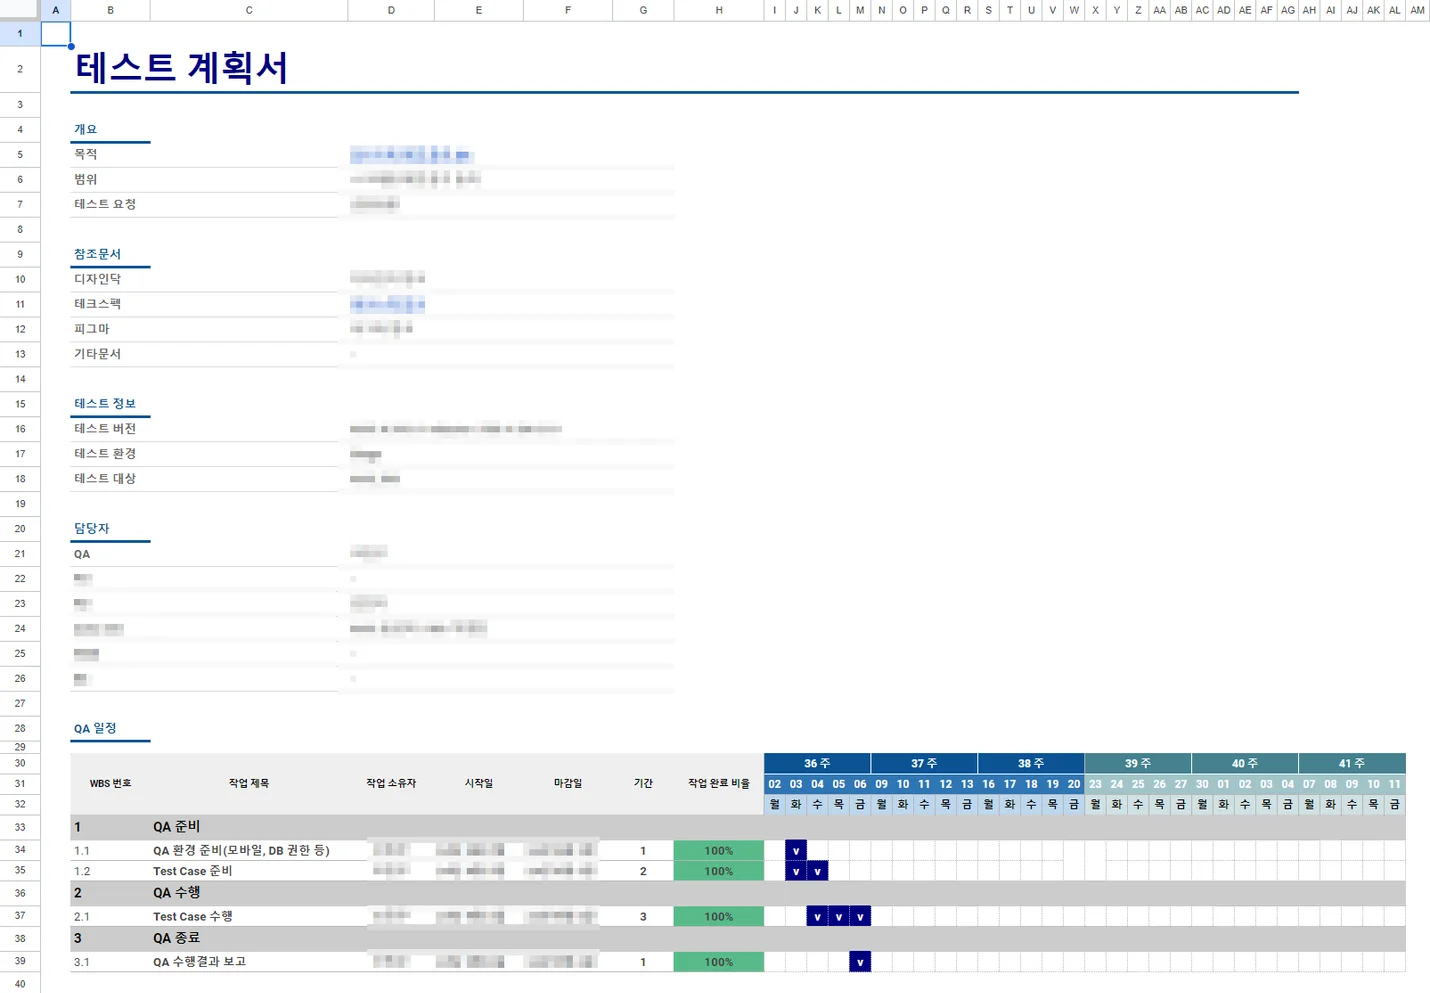The height and width of the screenshot is (993, 1430).
Task: Click the 테스트 환경 label
Action: [105, 454]
